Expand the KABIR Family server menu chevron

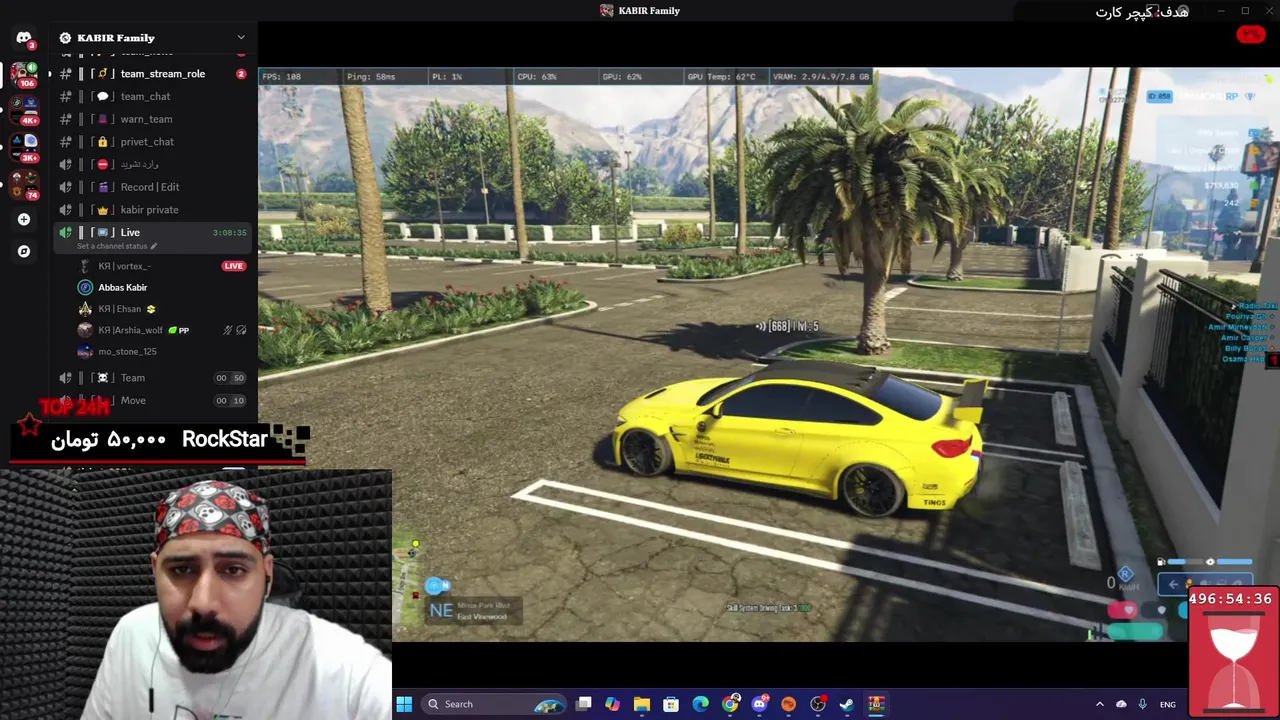coord(240,38)
